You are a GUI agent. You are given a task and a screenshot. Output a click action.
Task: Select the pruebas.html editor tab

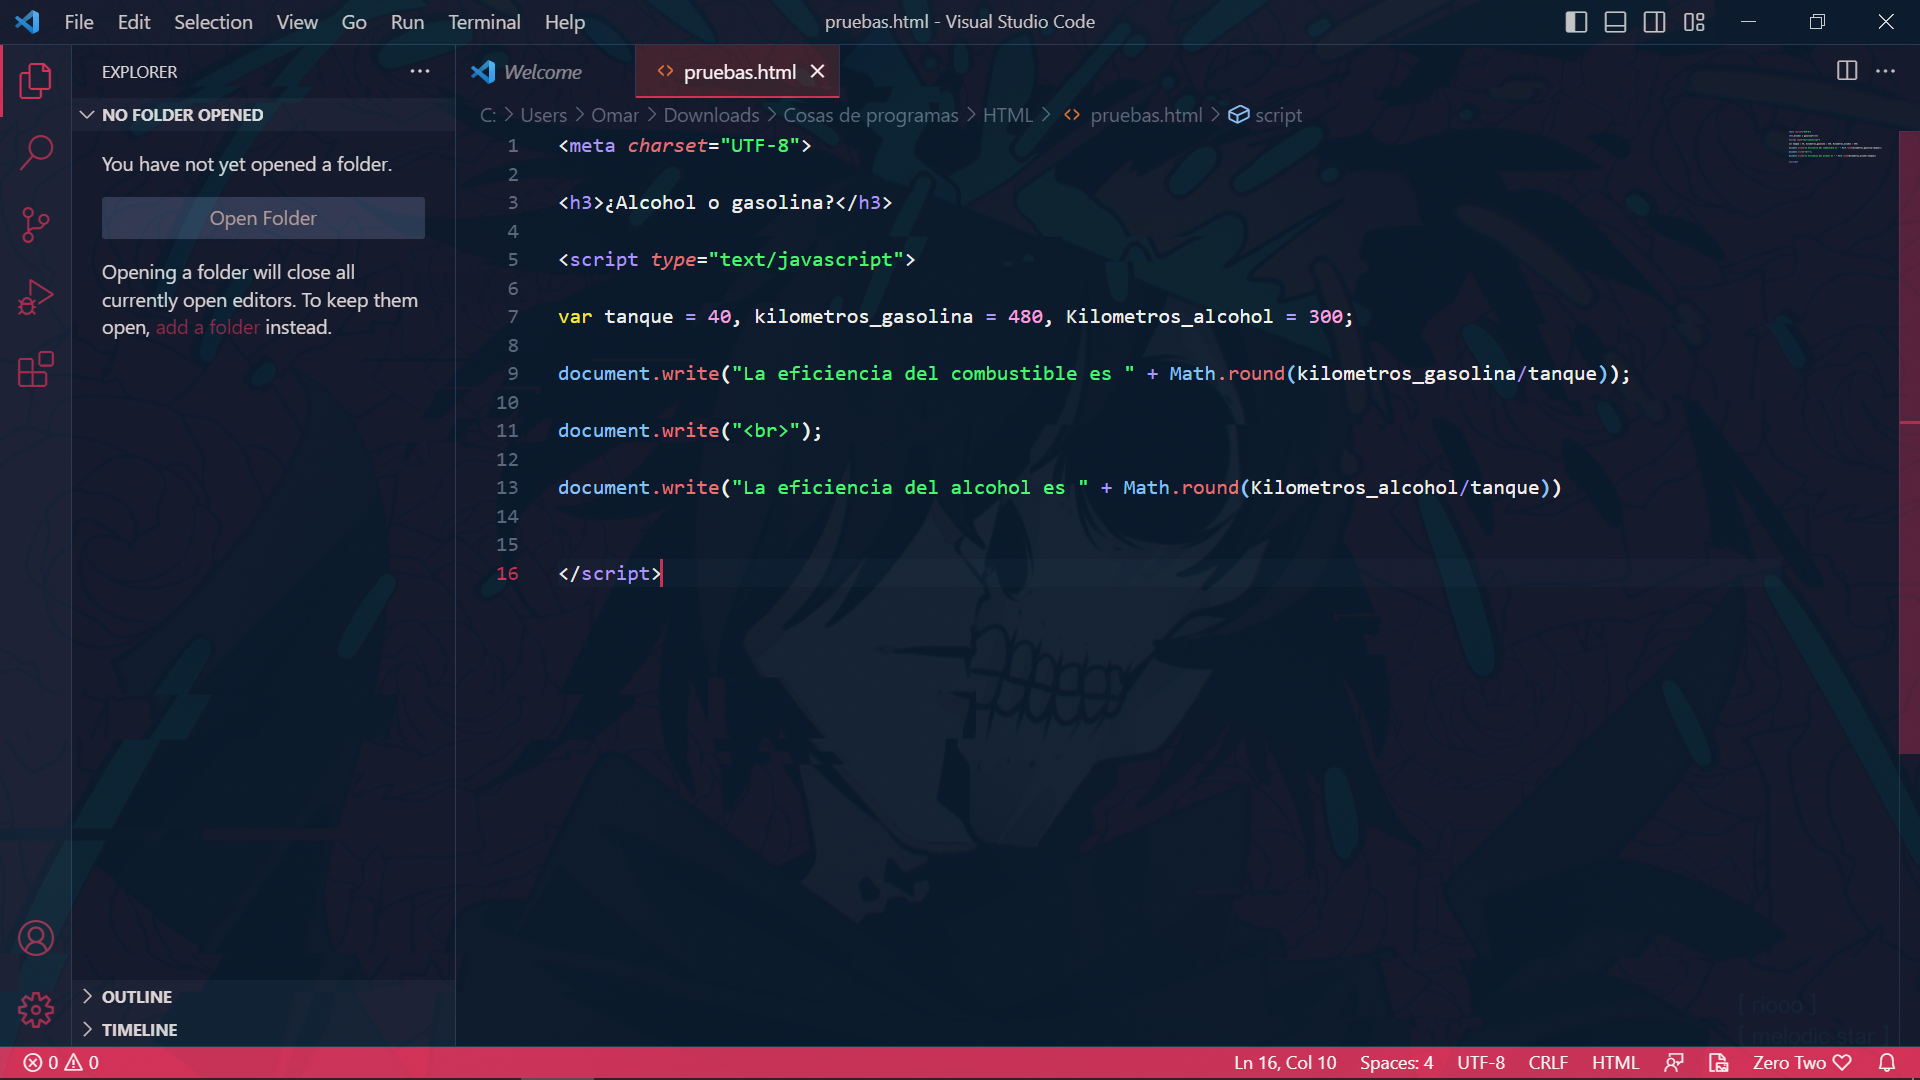point(738,71)
